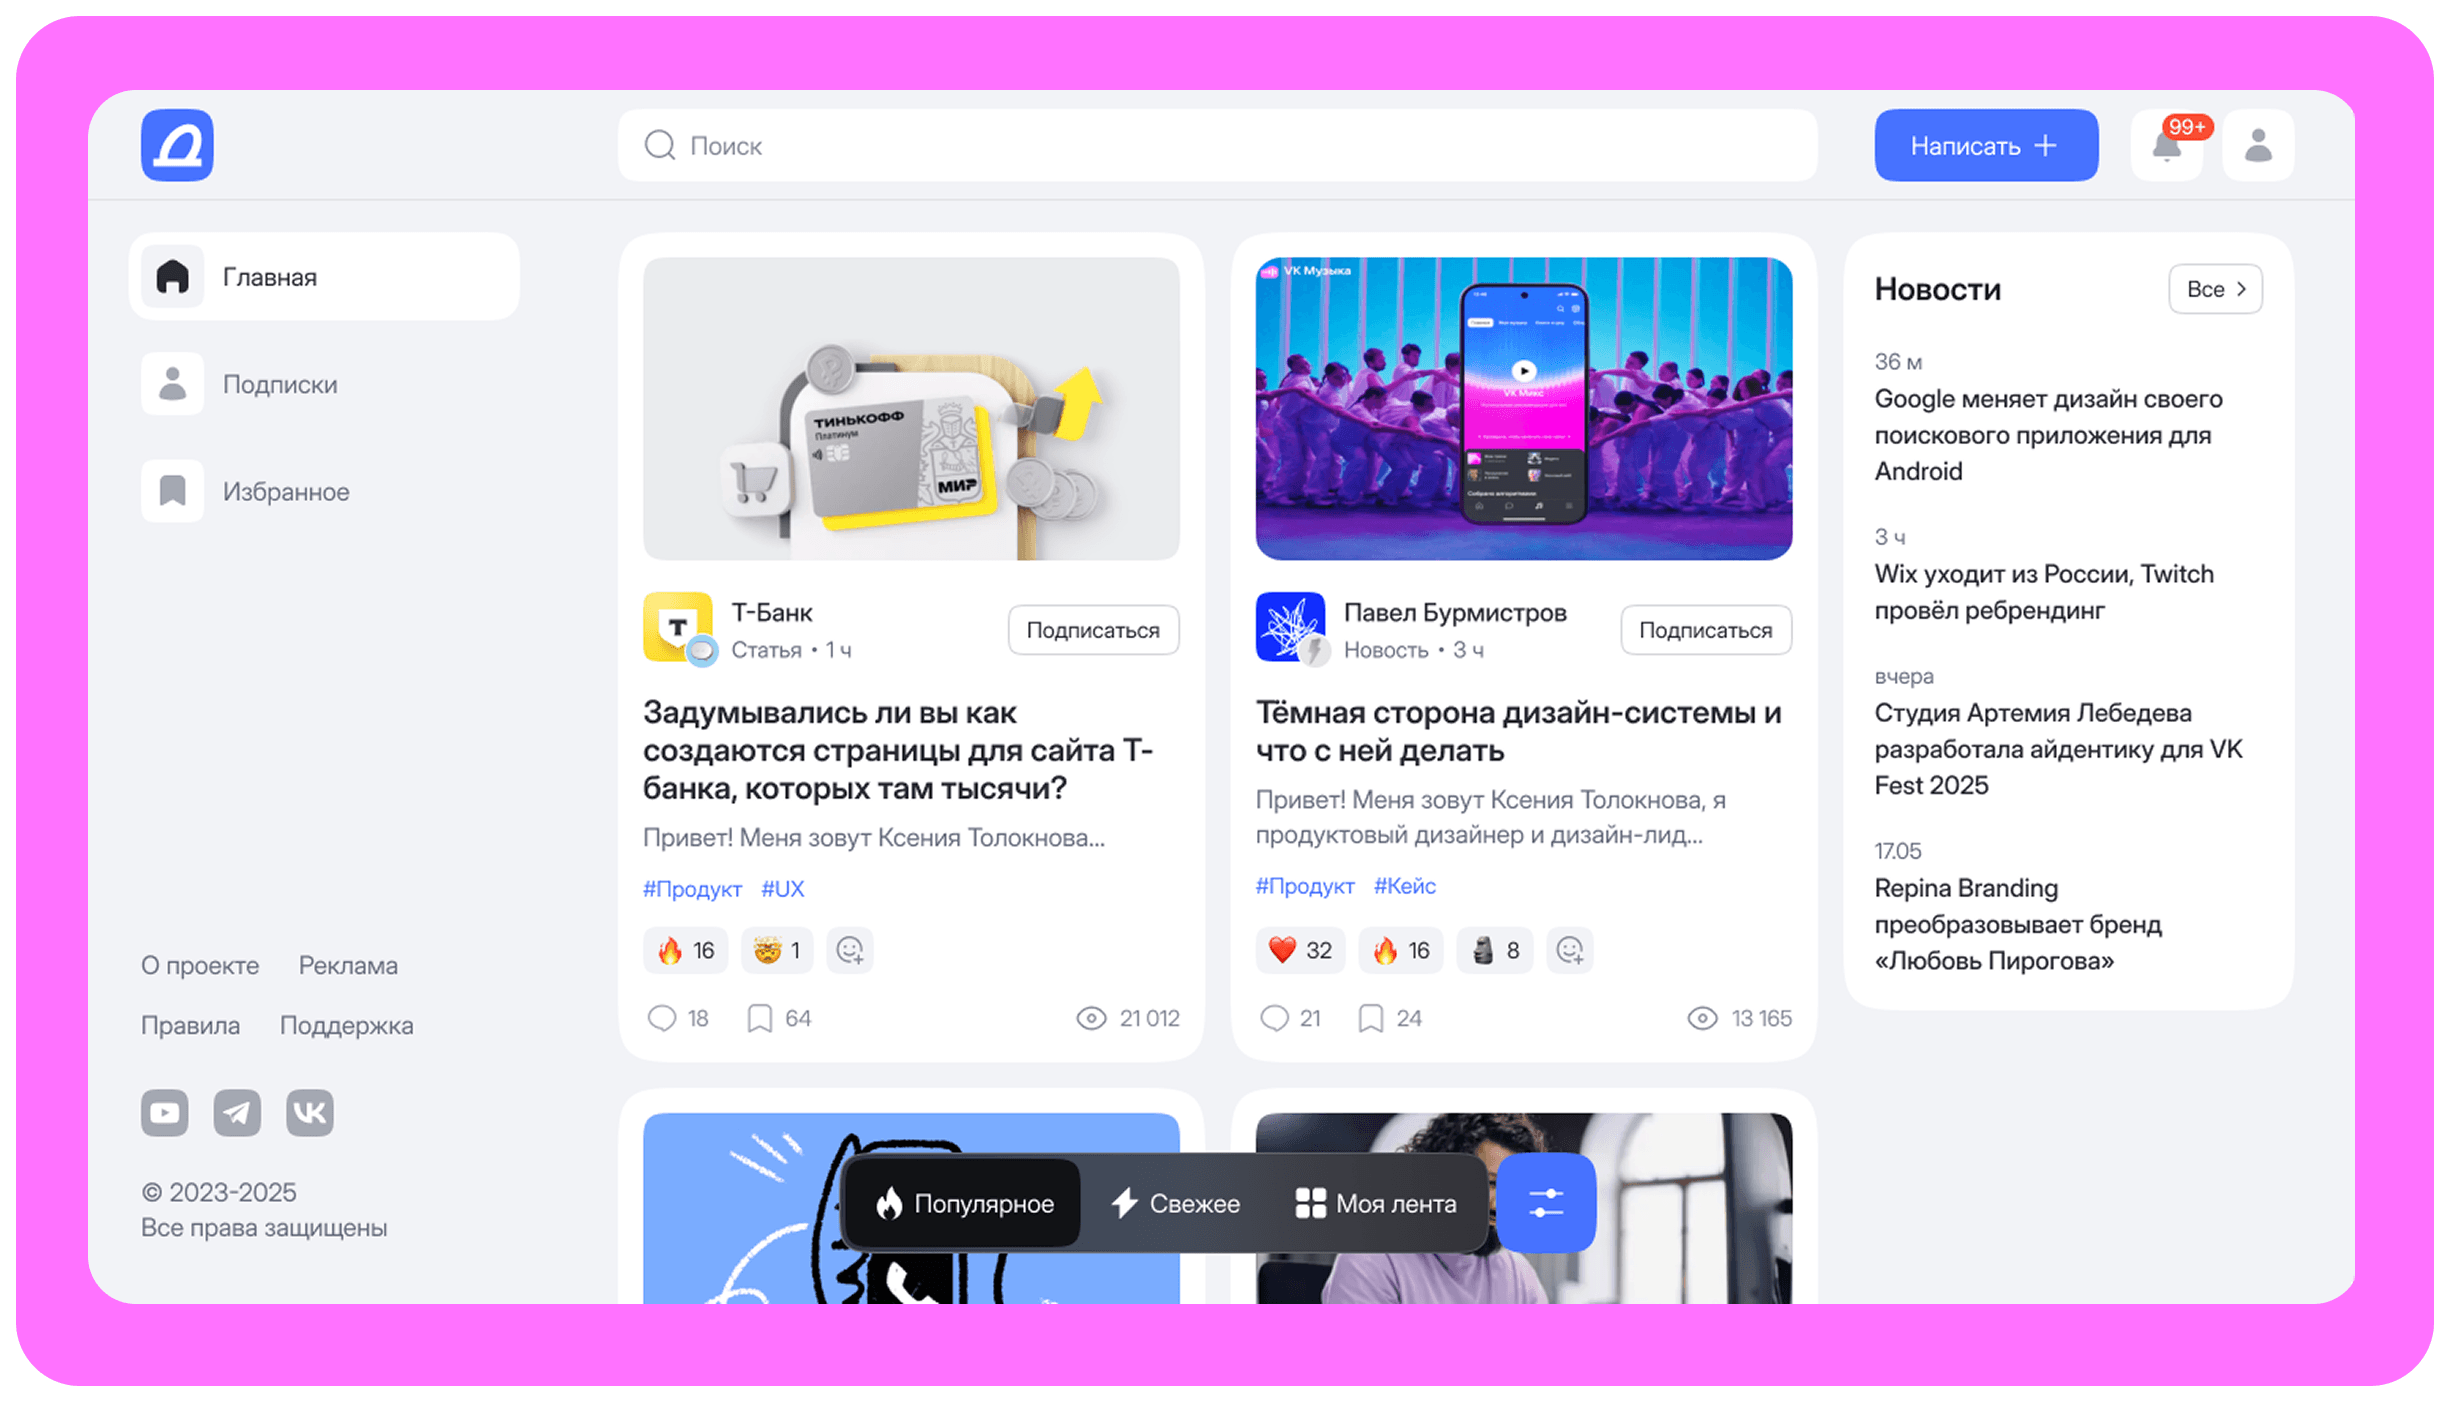This screenshot has height=1402, width=2450.
Task: Open Подписки in the sidebar
Action: (x=280, y=384)
